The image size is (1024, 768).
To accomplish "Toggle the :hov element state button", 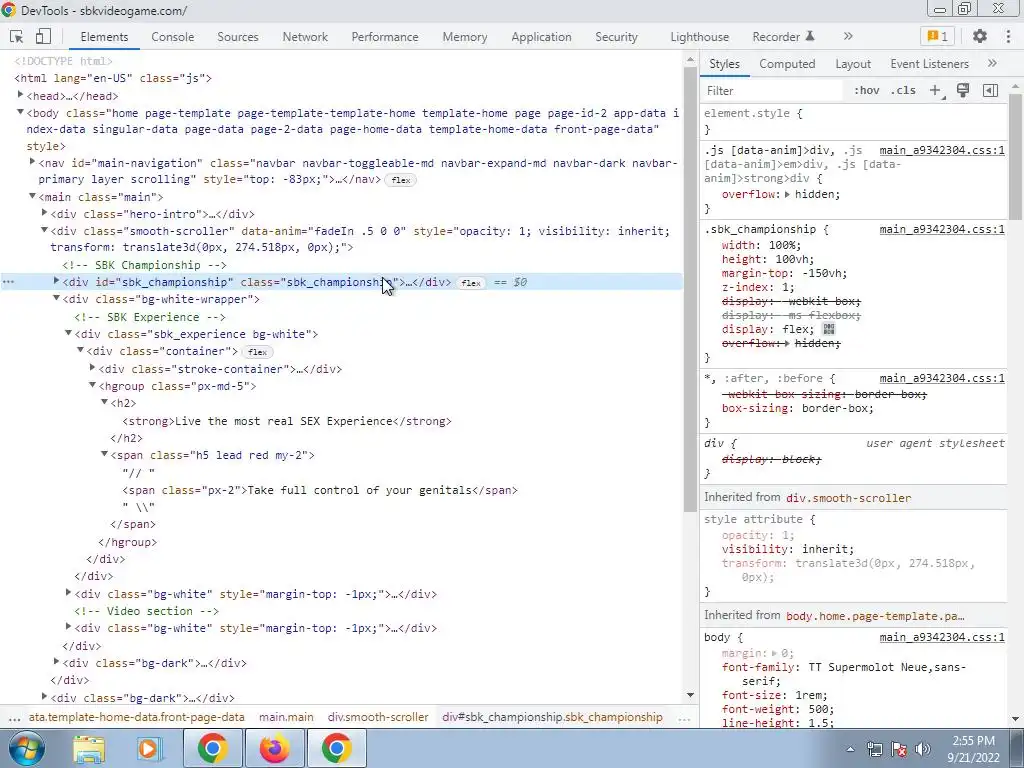I will tap(867, 91).
